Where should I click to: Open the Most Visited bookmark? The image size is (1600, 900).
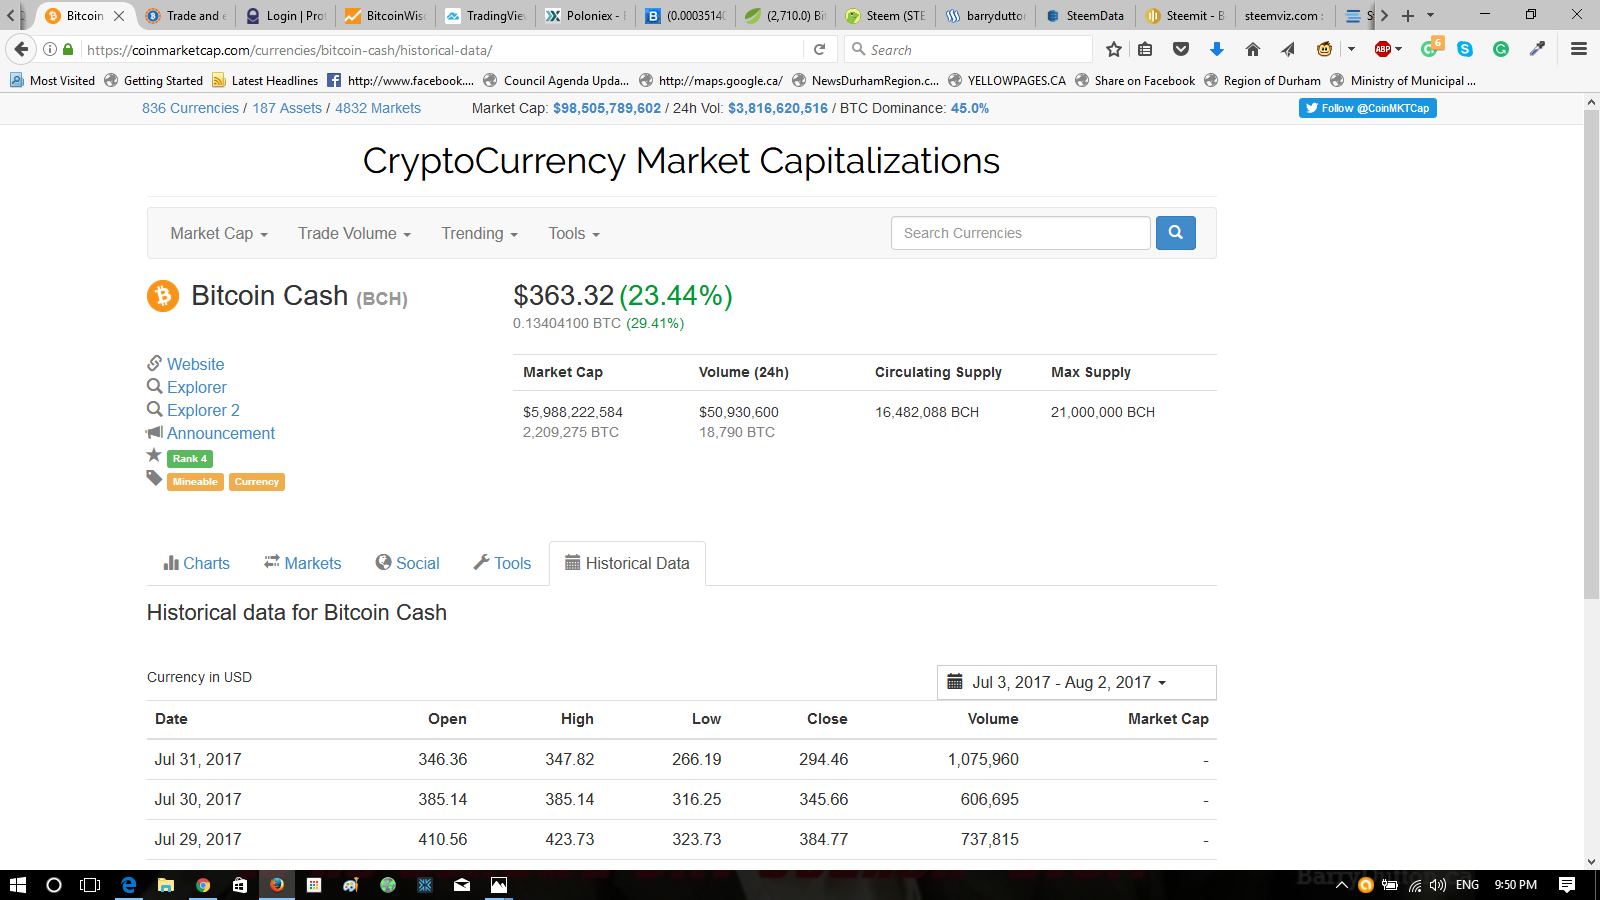pos(52,81)
